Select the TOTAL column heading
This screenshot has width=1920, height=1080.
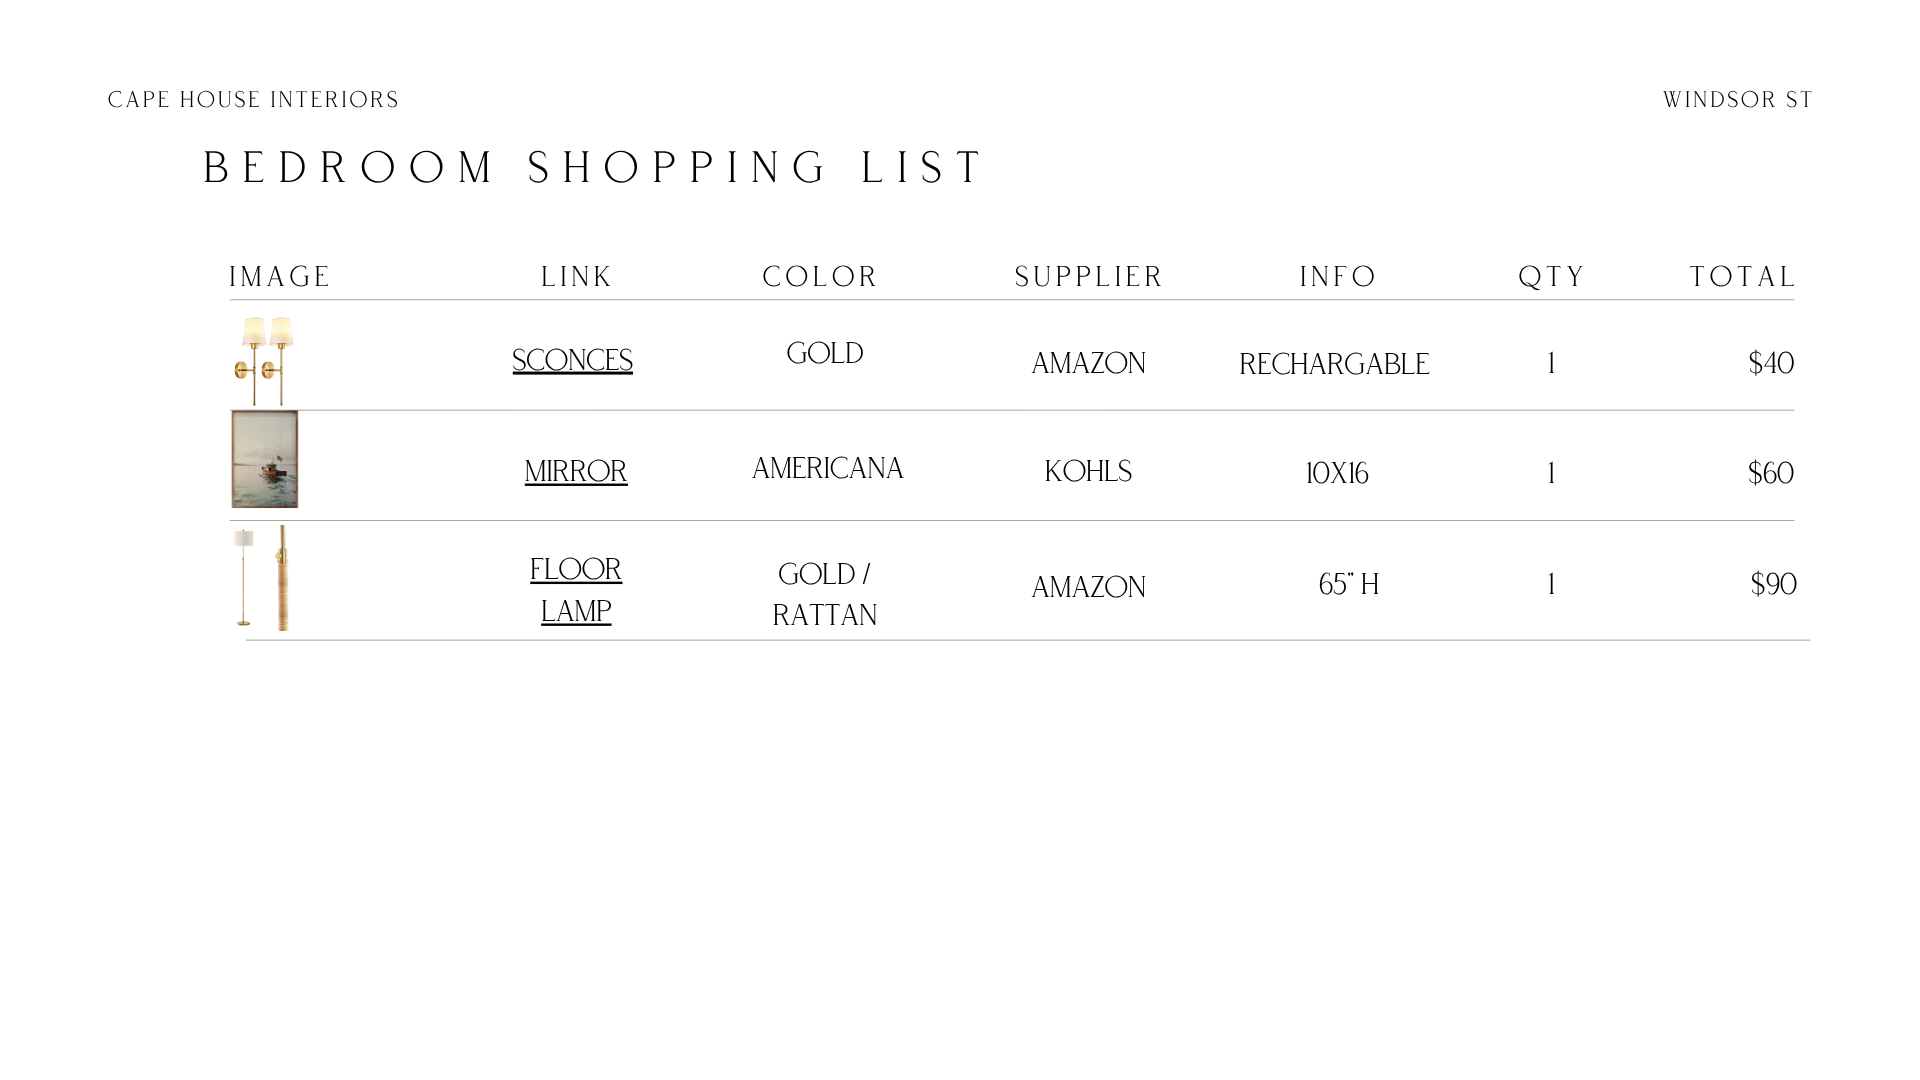[x=1743, y=277]
